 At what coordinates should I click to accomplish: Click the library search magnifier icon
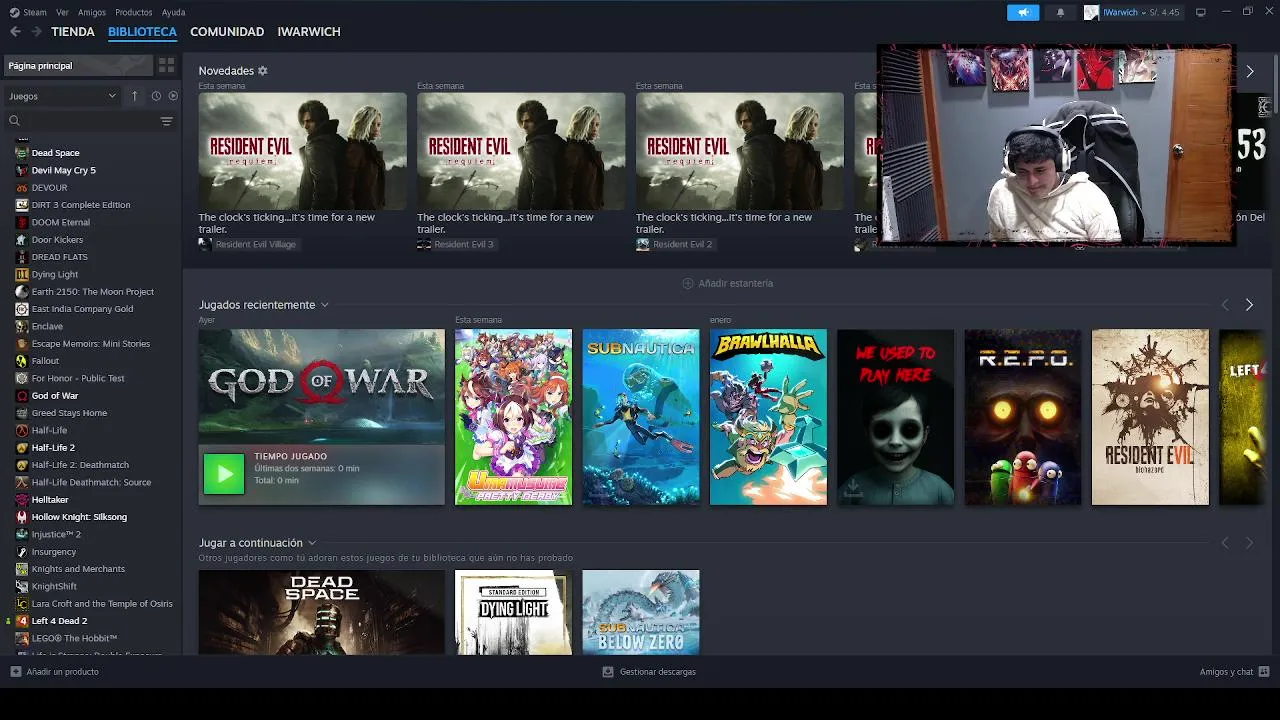tap(14, 121)
